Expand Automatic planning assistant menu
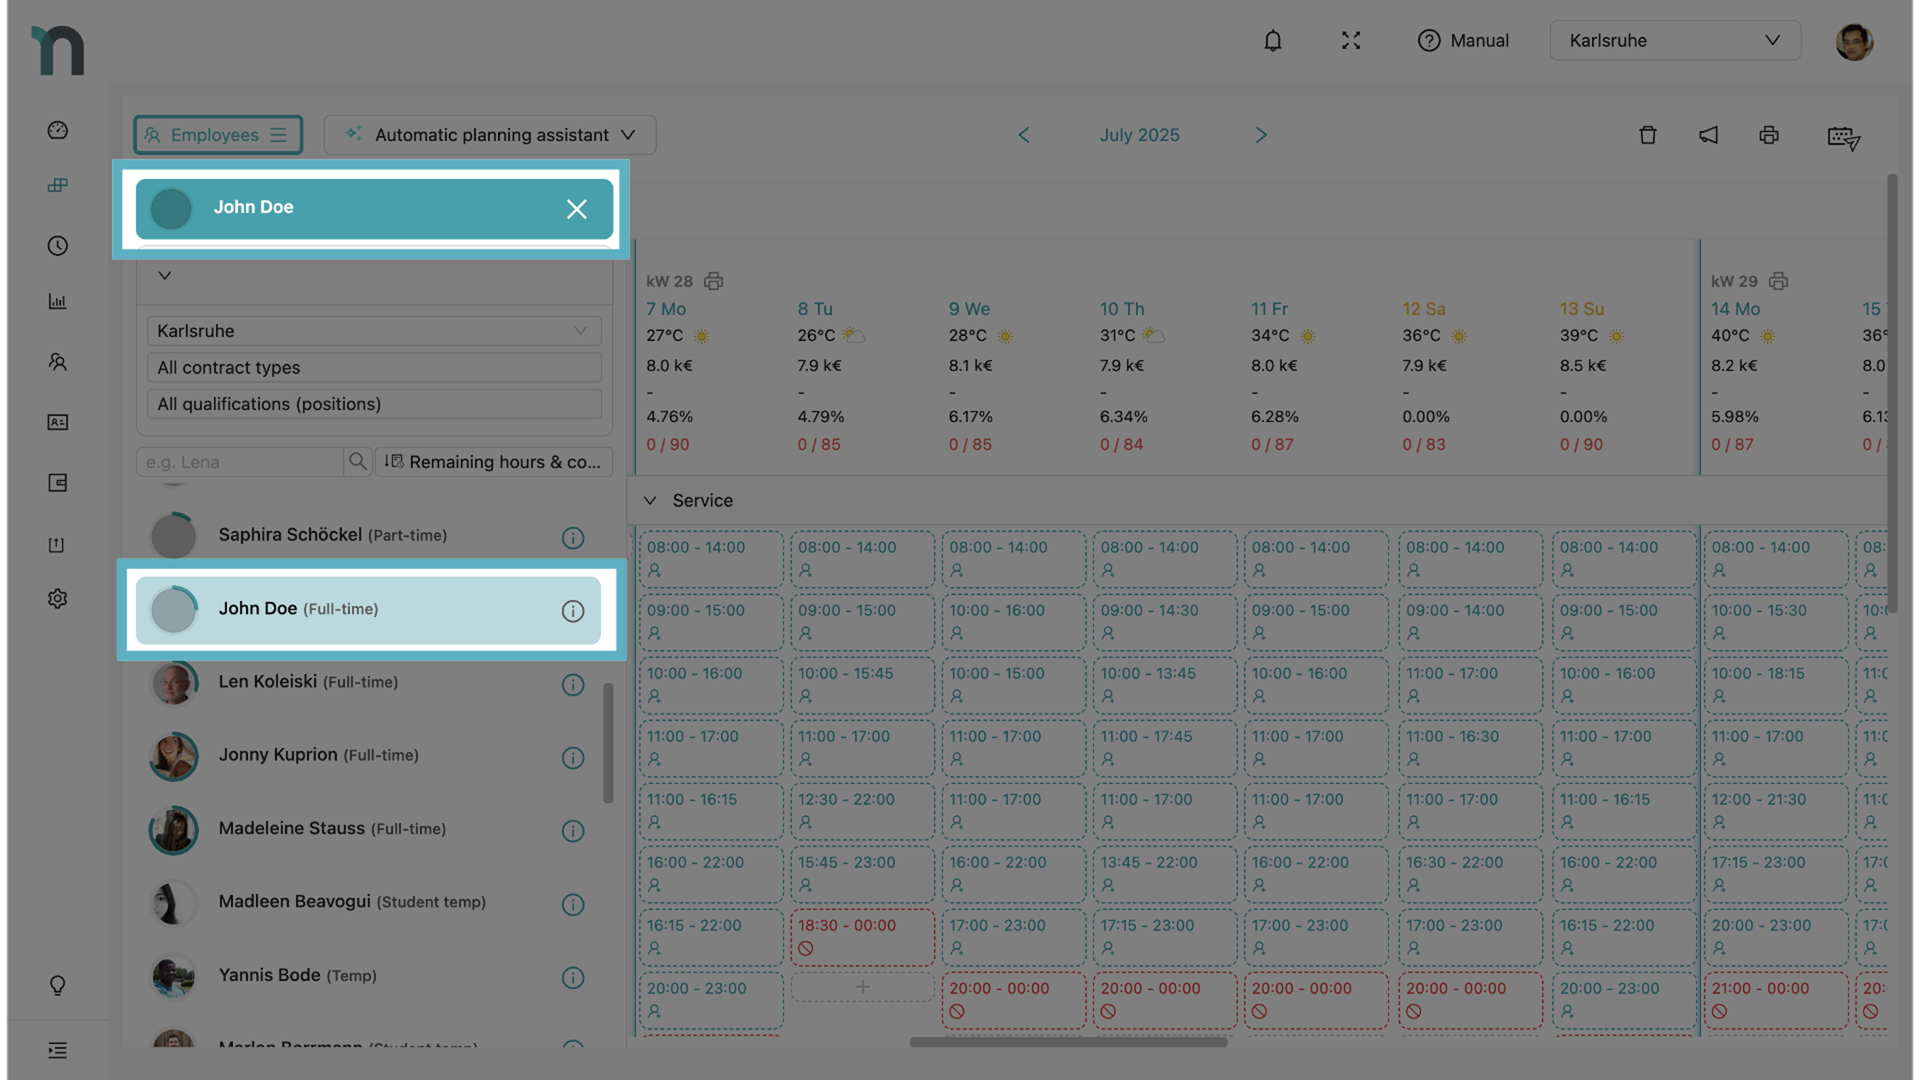The image size is (1920, 1080). 490,135
